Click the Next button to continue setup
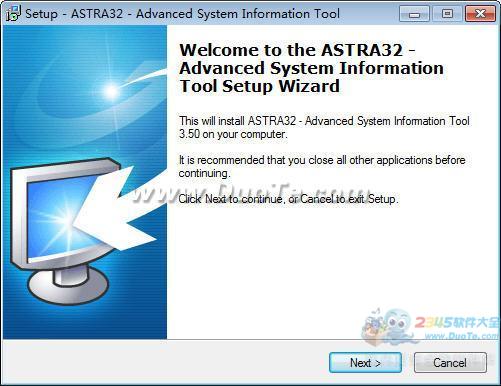 (365, 362)
